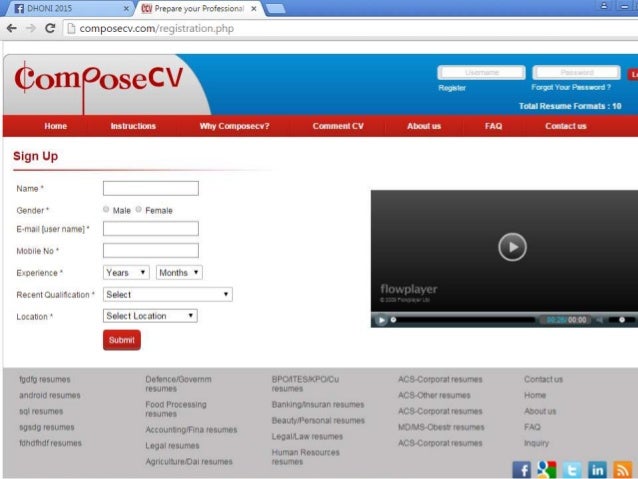
Task: Open a new browser tab
Action: point(275,9)
